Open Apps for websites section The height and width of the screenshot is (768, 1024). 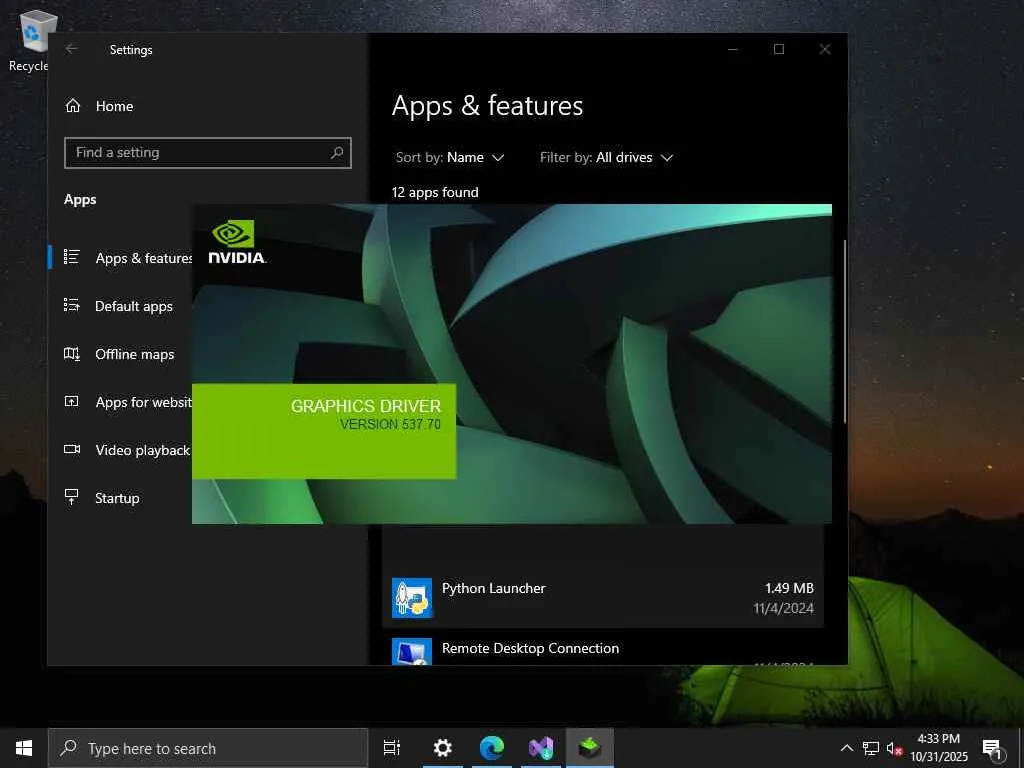[128, 402]
